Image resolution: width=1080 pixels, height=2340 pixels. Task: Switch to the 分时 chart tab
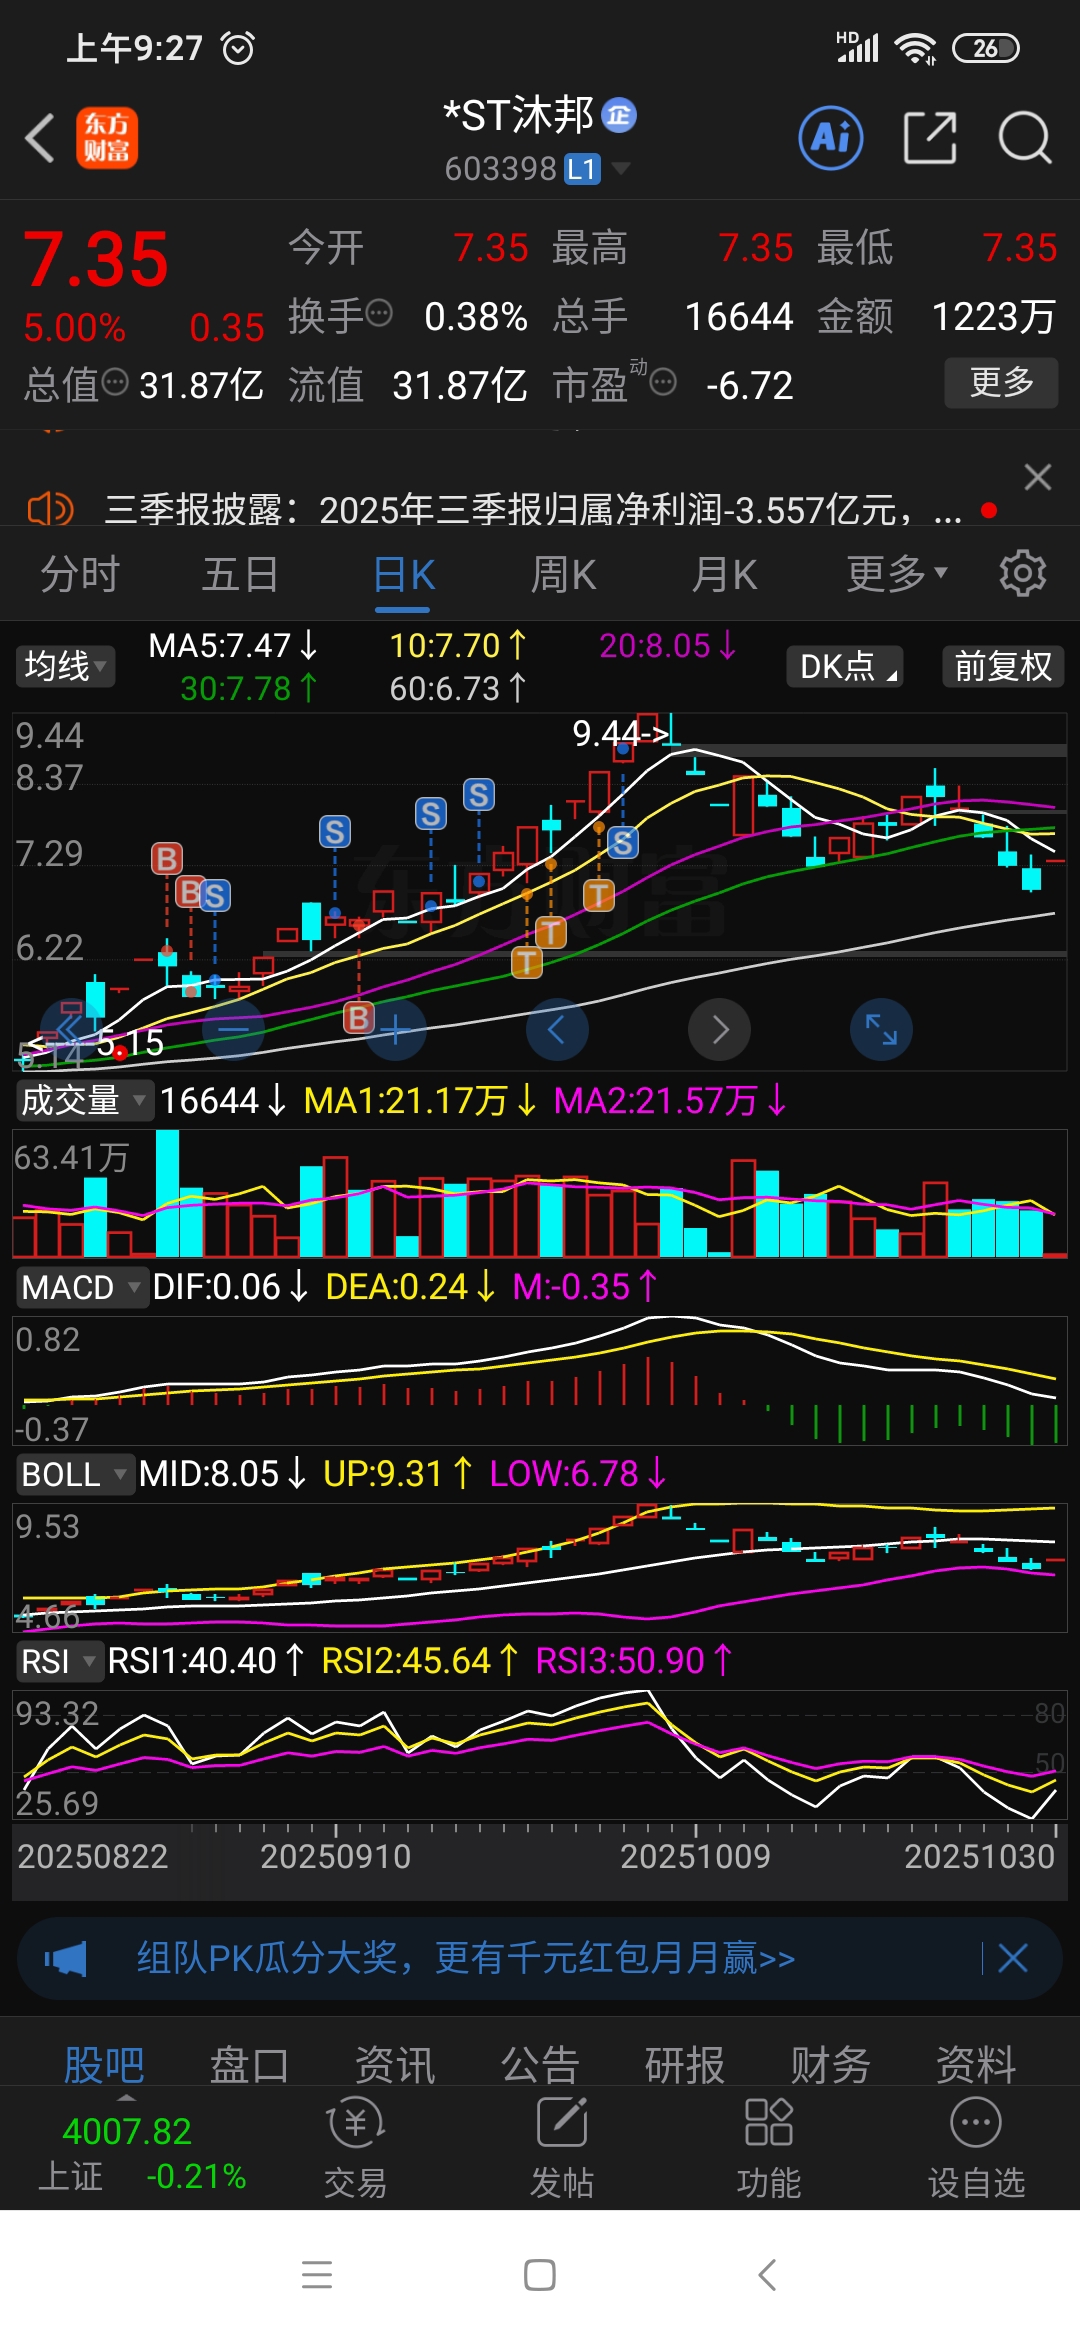80,575
